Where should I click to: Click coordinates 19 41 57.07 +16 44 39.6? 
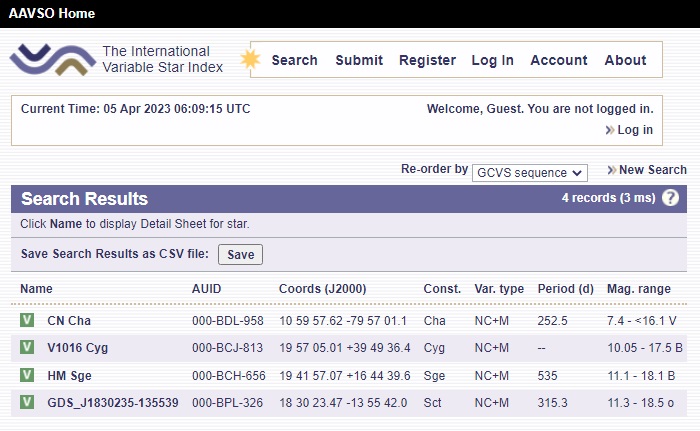(345, 376)
